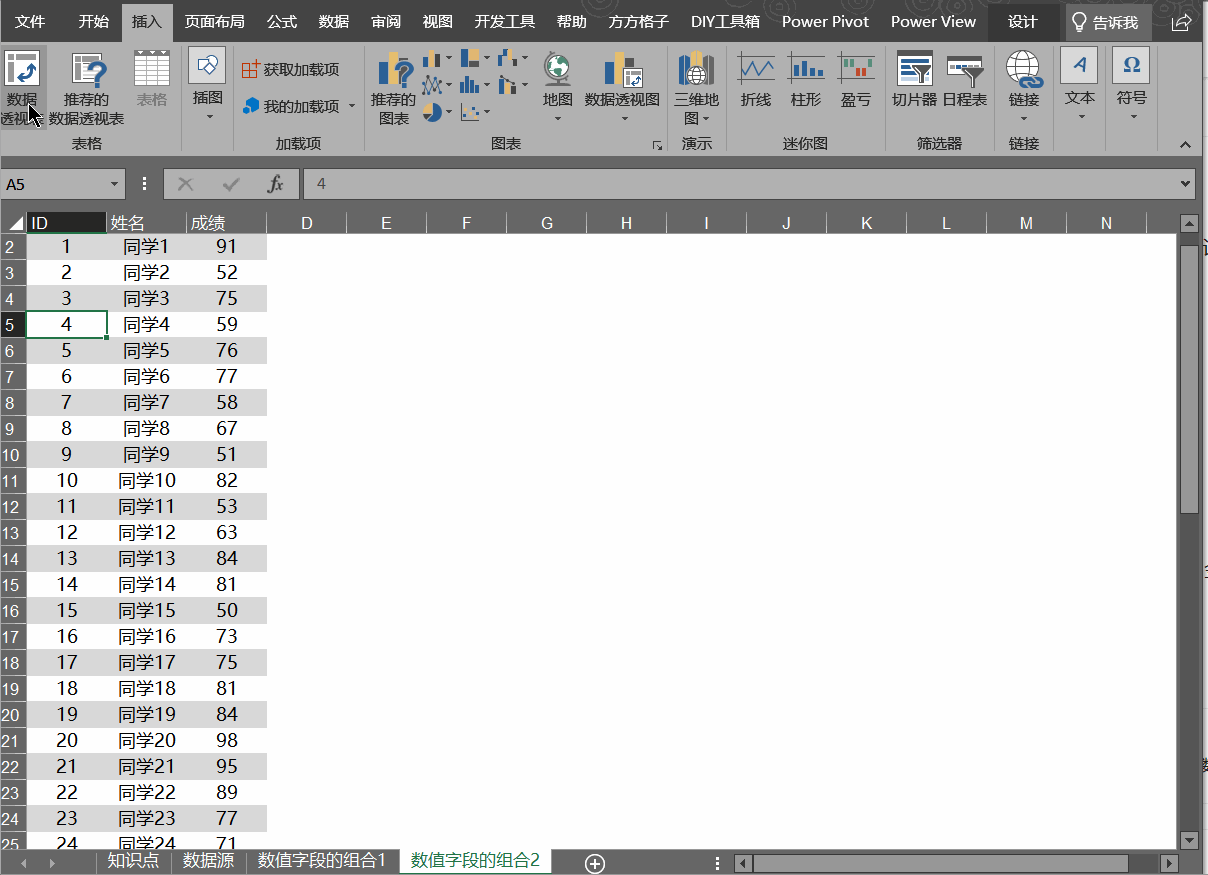
Task: Insert 盈亏 win/loss sparkline
Action: (x=856, y=80)
